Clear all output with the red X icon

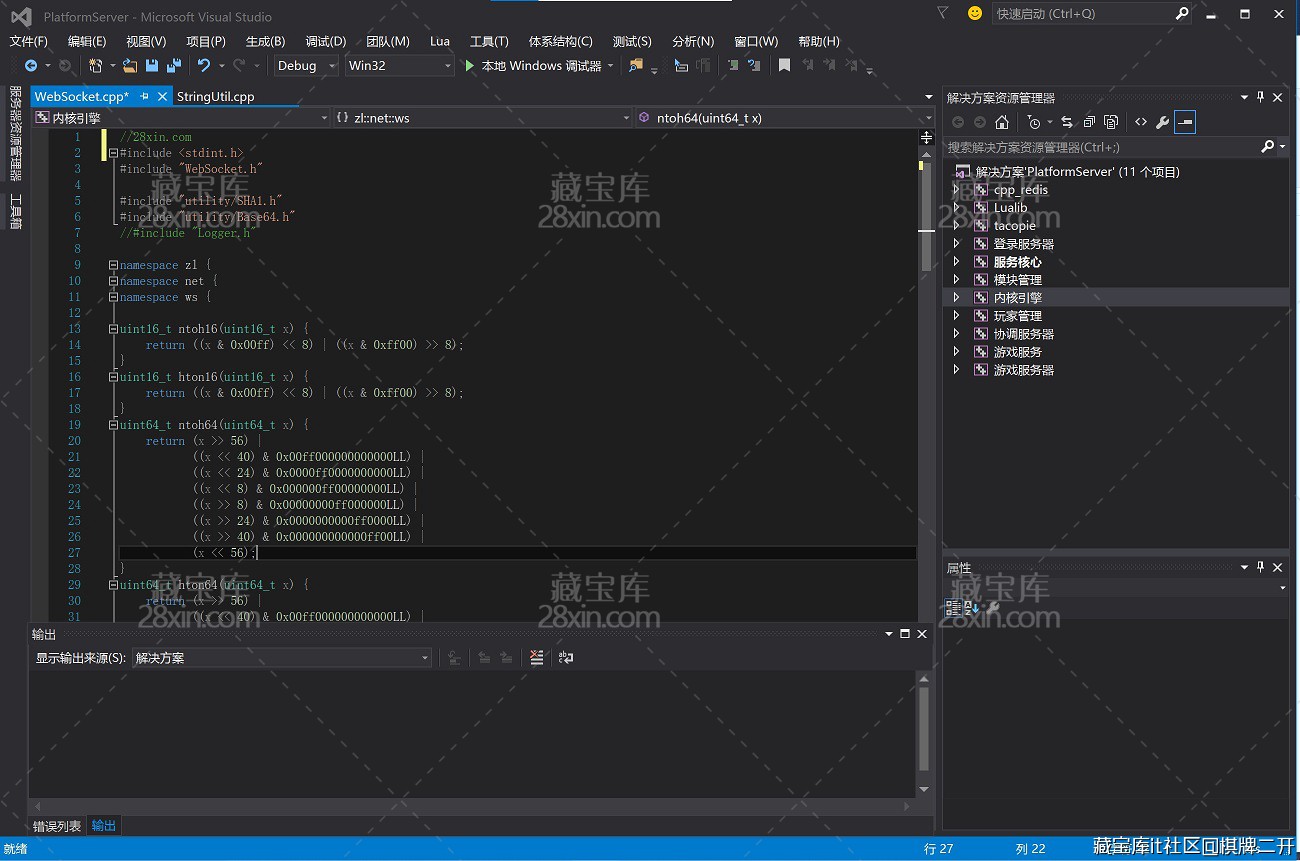[537, 658]
